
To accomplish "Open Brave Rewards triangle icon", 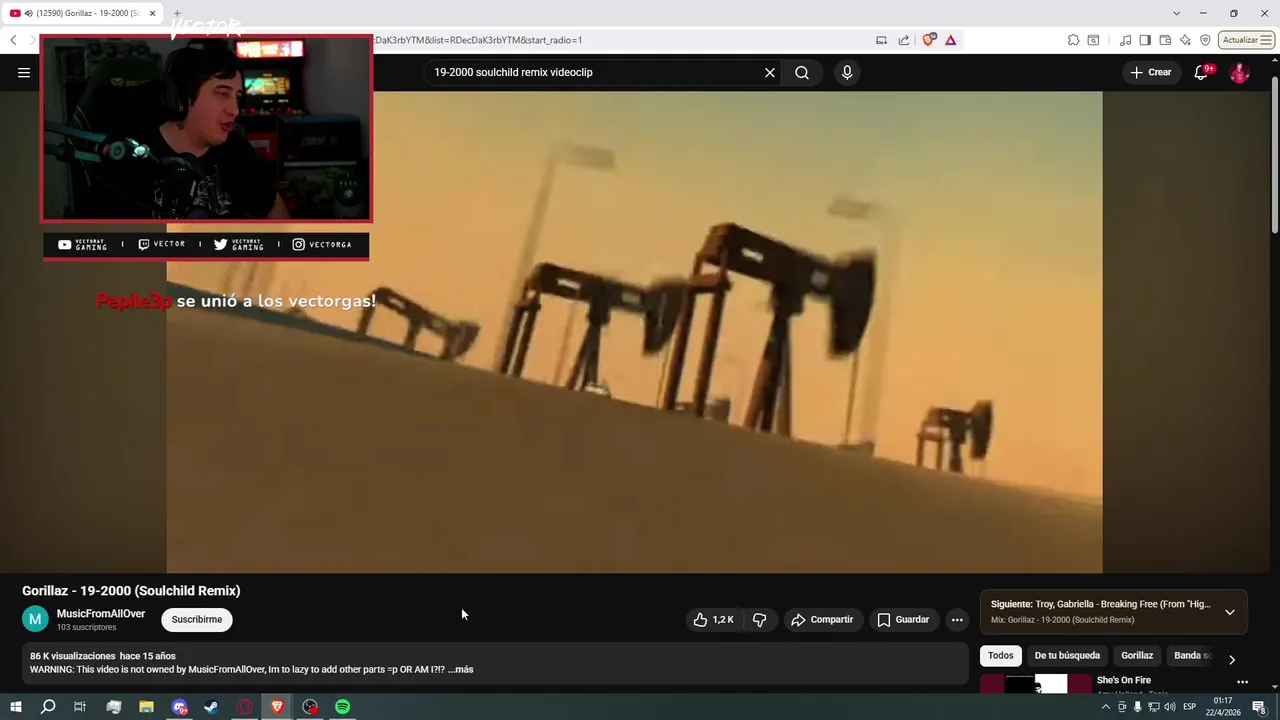I will click(950, 40).
